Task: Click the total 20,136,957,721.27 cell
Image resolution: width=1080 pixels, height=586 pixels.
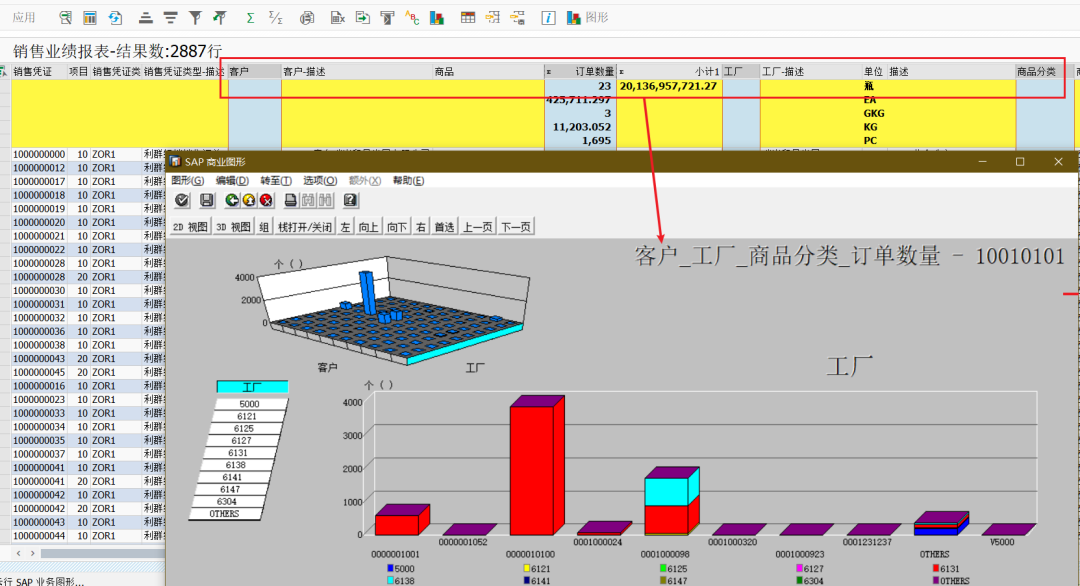Action: [669, 86]
